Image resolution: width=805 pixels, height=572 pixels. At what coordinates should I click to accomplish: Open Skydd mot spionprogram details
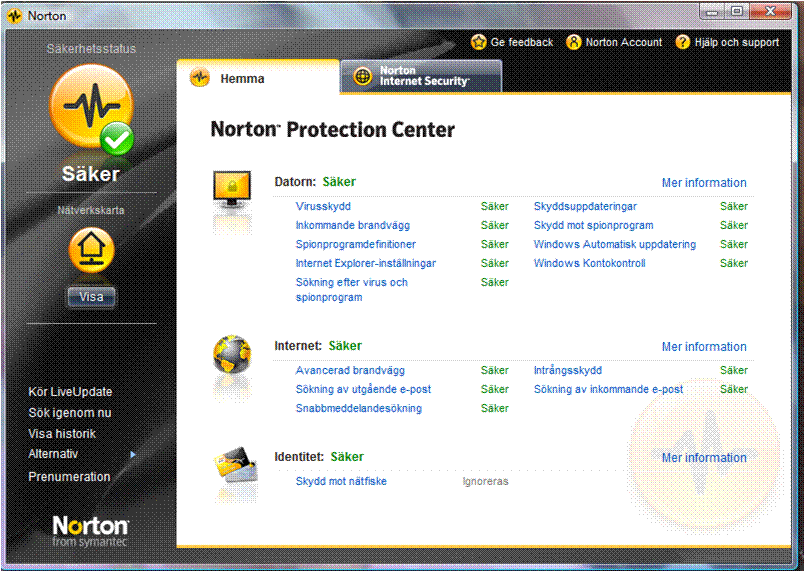593,225
